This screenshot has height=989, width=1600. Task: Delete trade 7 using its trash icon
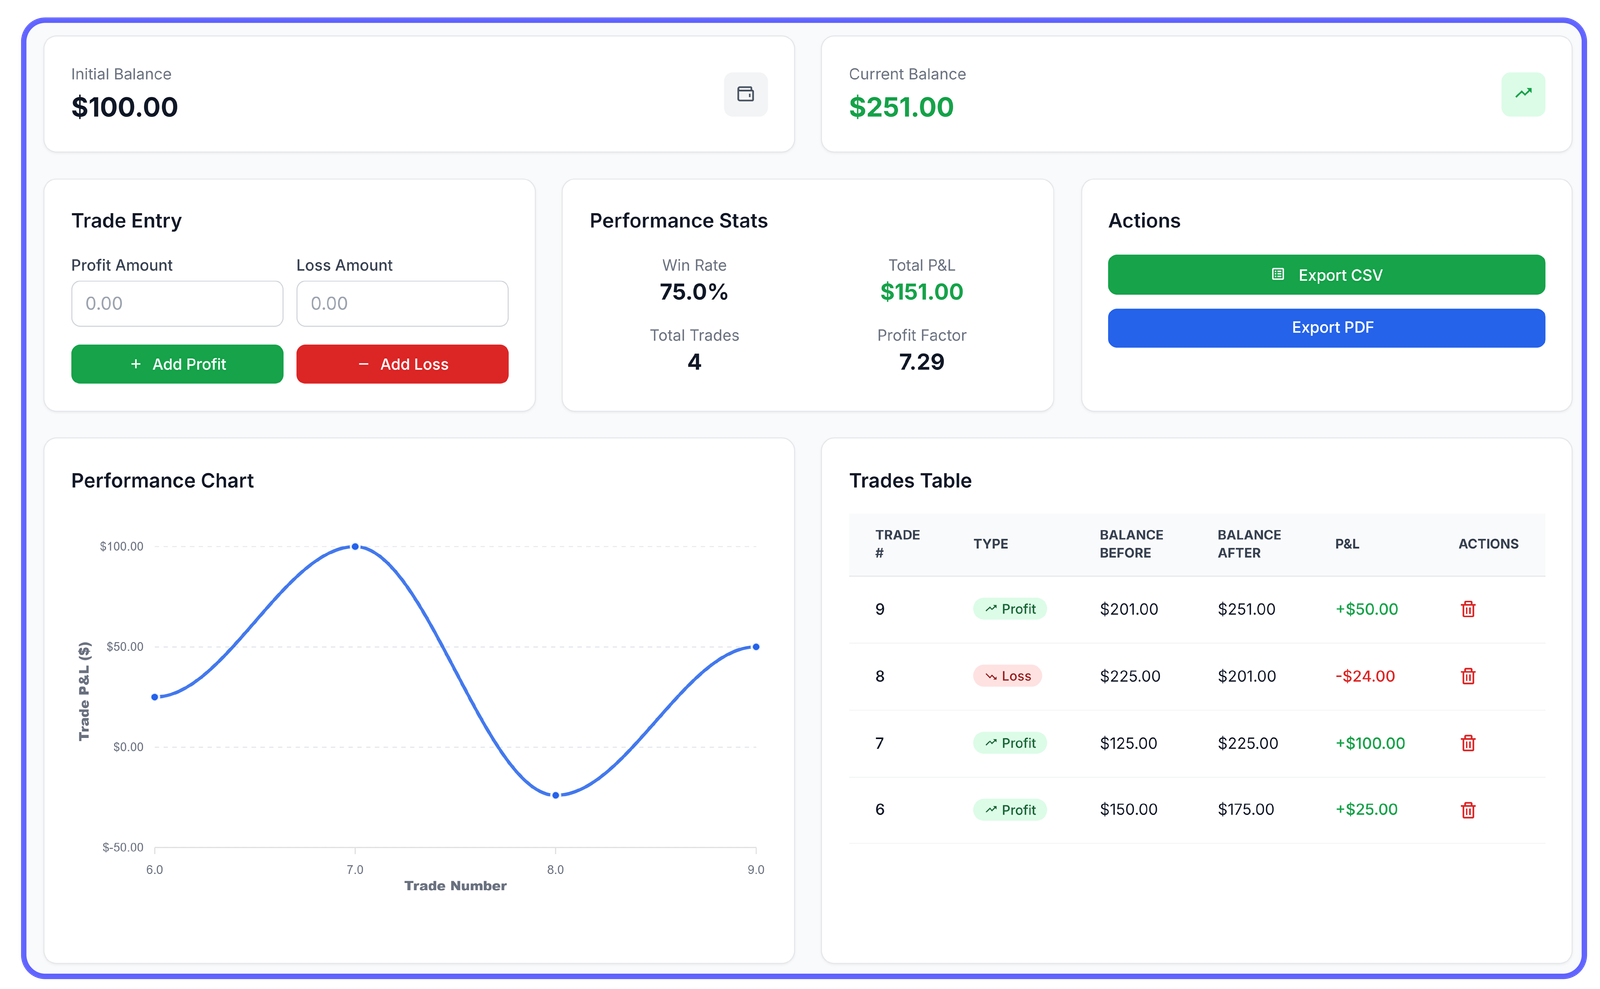[1467, 743]
